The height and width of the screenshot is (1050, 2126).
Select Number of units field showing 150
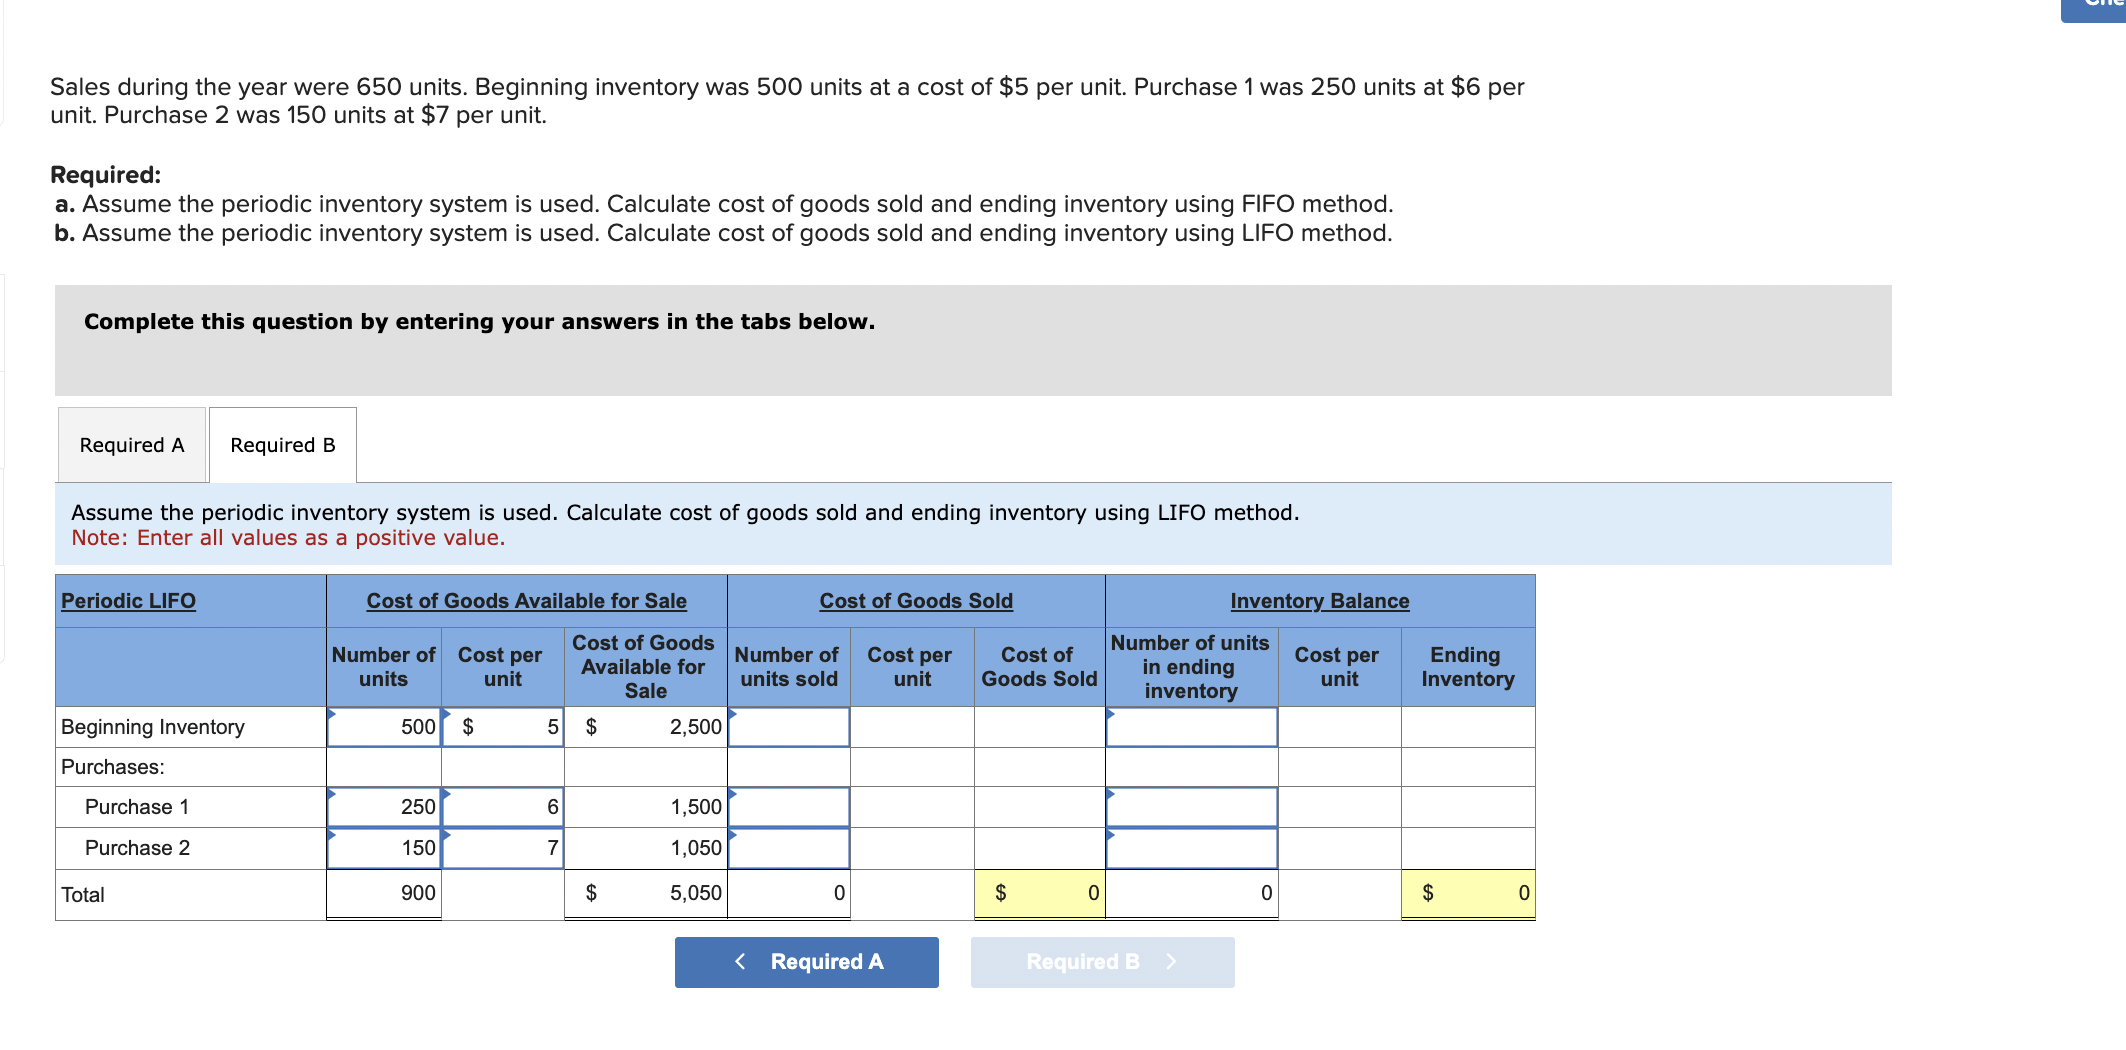tap(383, 847)
